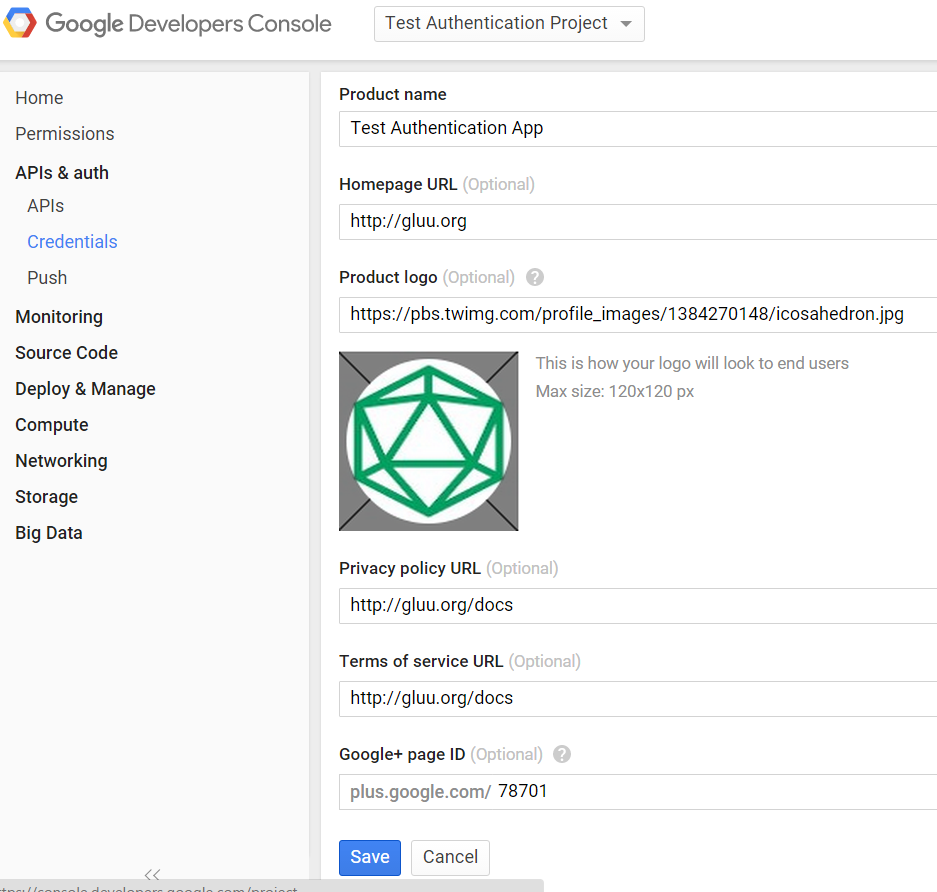Click the Google+ page ID help icon

(562, 755)
